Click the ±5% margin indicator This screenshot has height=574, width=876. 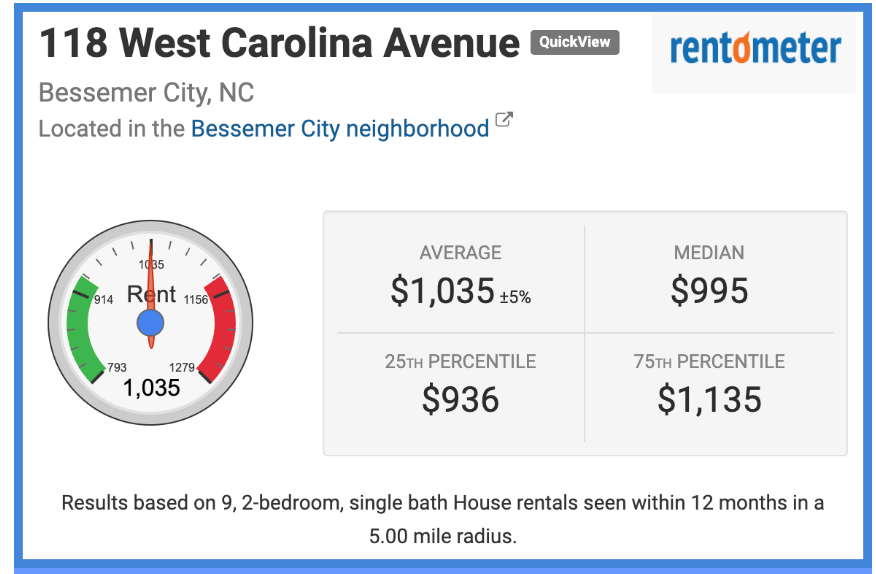click(x=515, y=297)
